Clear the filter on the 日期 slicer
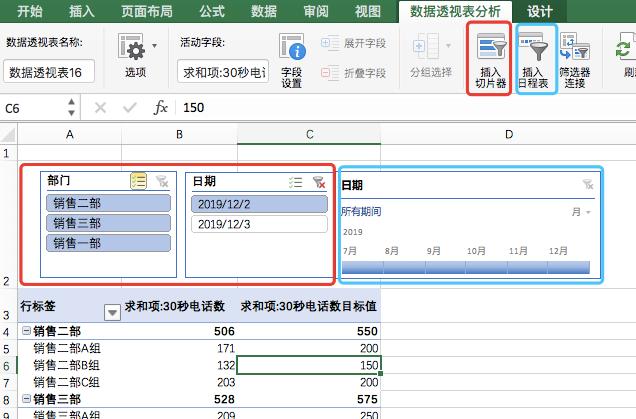636x419 pixels. tap(318, 181)
